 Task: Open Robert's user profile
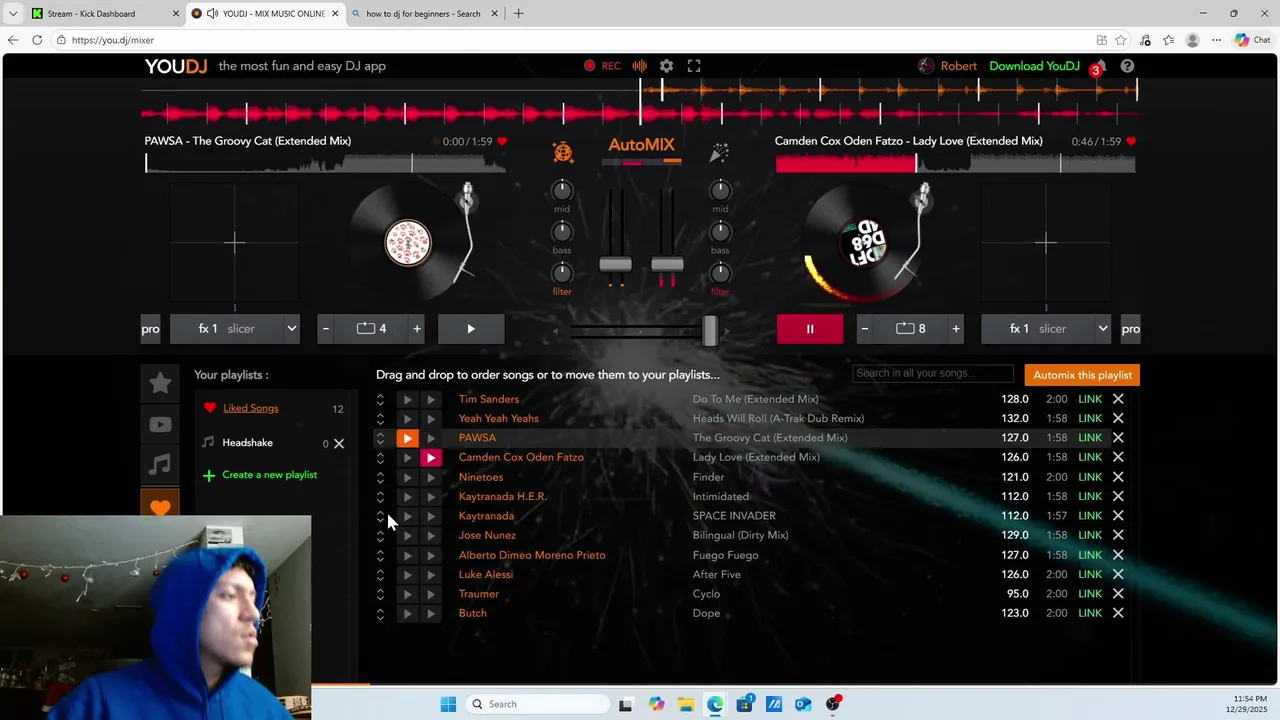[947, 66]
